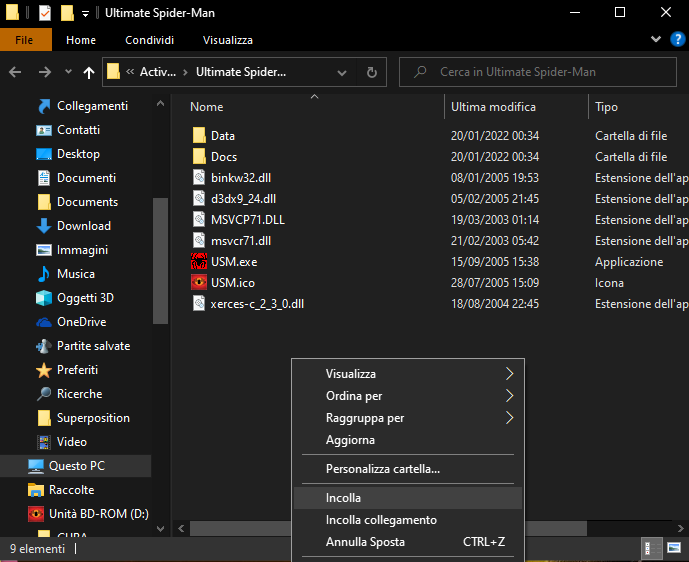Open the Visualizza ribbon tab
Viewport: 689px width, 562px height.
228,40
